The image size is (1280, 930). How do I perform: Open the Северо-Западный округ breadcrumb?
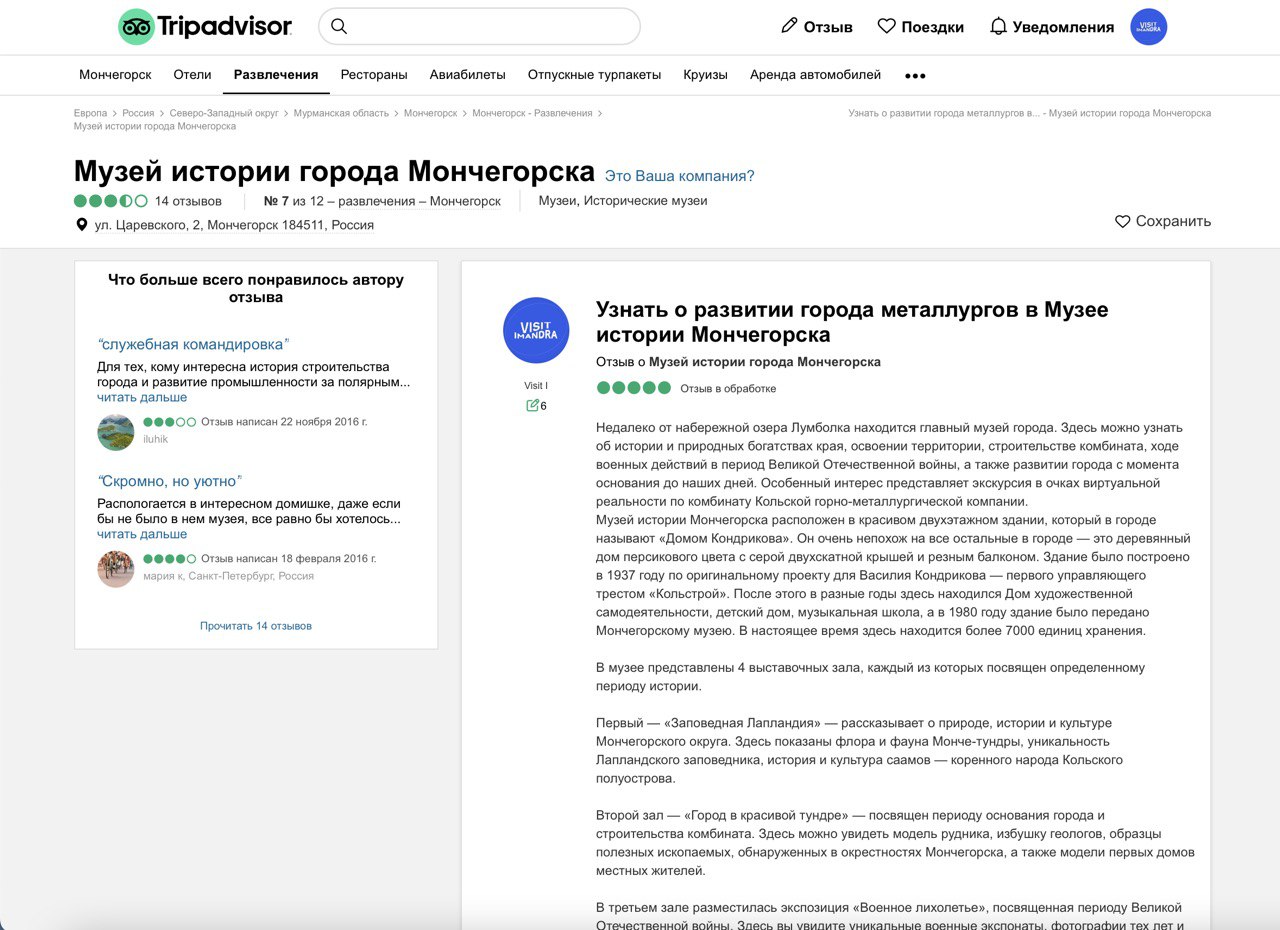pyautogui.click(x=224, y=113)
